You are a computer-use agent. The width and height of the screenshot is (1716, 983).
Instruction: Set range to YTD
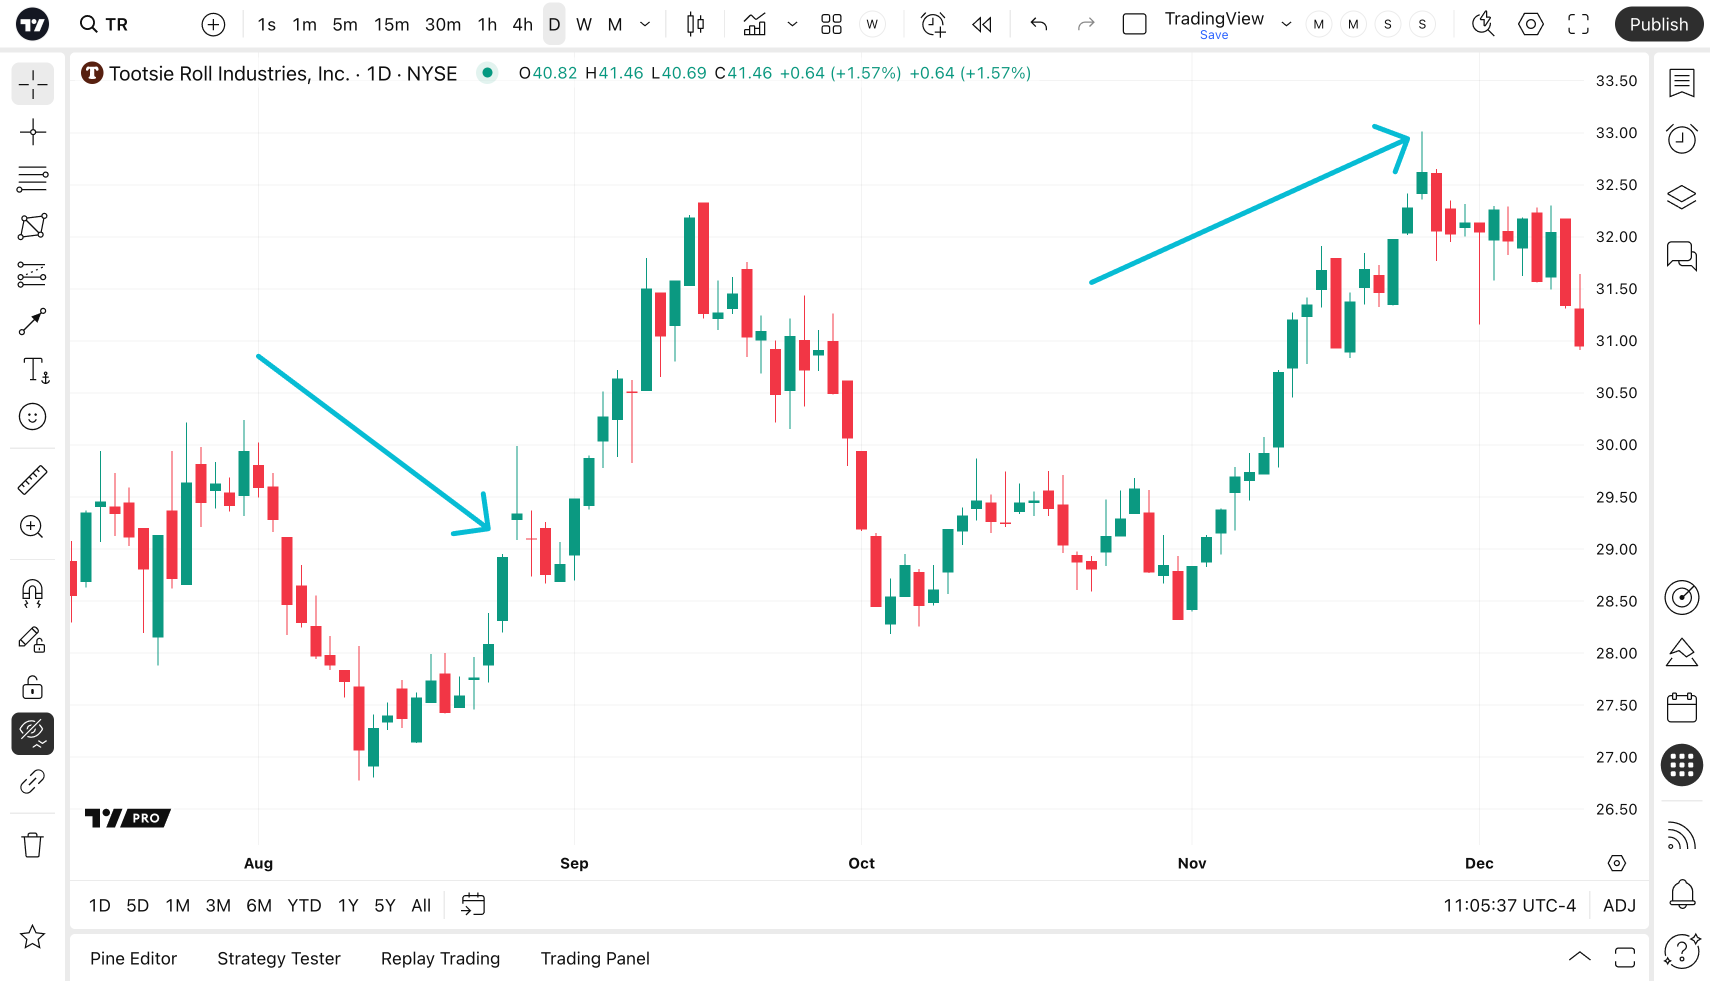pos(304,905)
